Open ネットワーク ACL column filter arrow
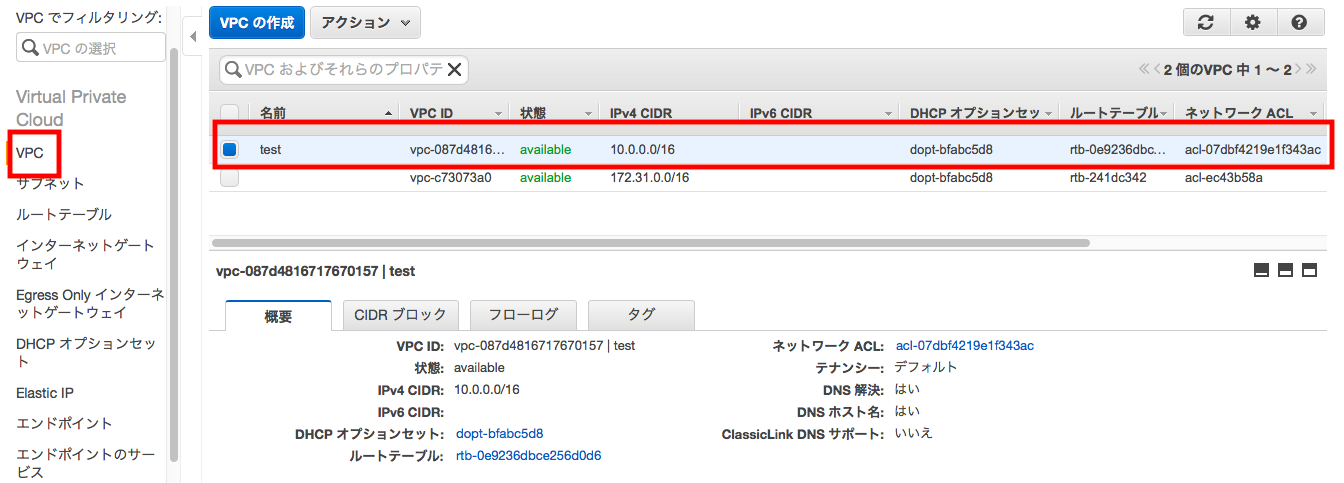The image size is (1344, 483). (1313, 114)
